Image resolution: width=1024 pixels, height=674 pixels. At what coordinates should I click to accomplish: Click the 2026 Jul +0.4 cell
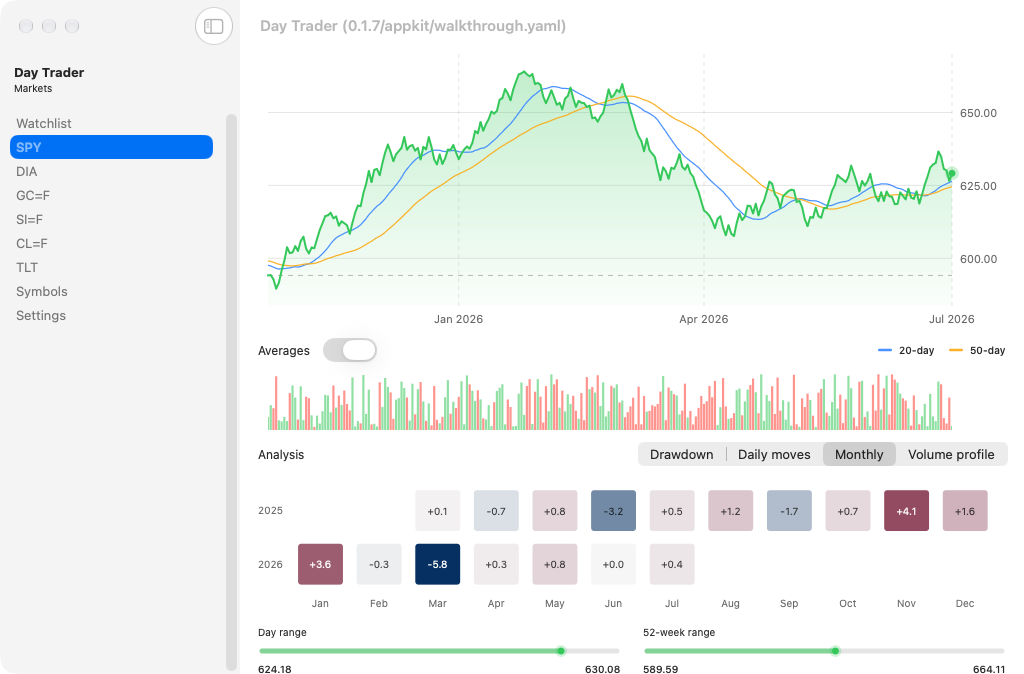[672, 564]
